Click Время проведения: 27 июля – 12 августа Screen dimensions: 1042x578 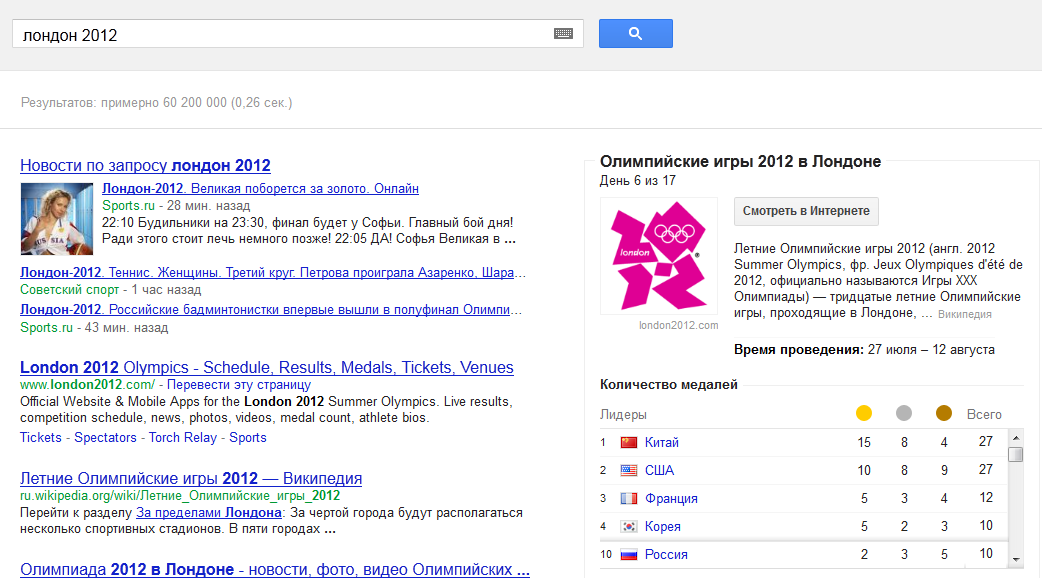coord(864,350)
